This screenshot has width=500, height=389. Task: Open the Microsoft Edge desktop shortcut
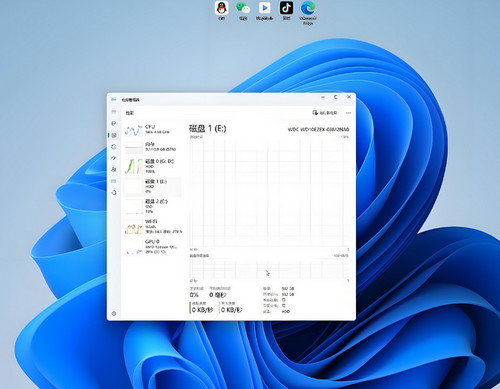pyautogui.click(x=308, y=13)
